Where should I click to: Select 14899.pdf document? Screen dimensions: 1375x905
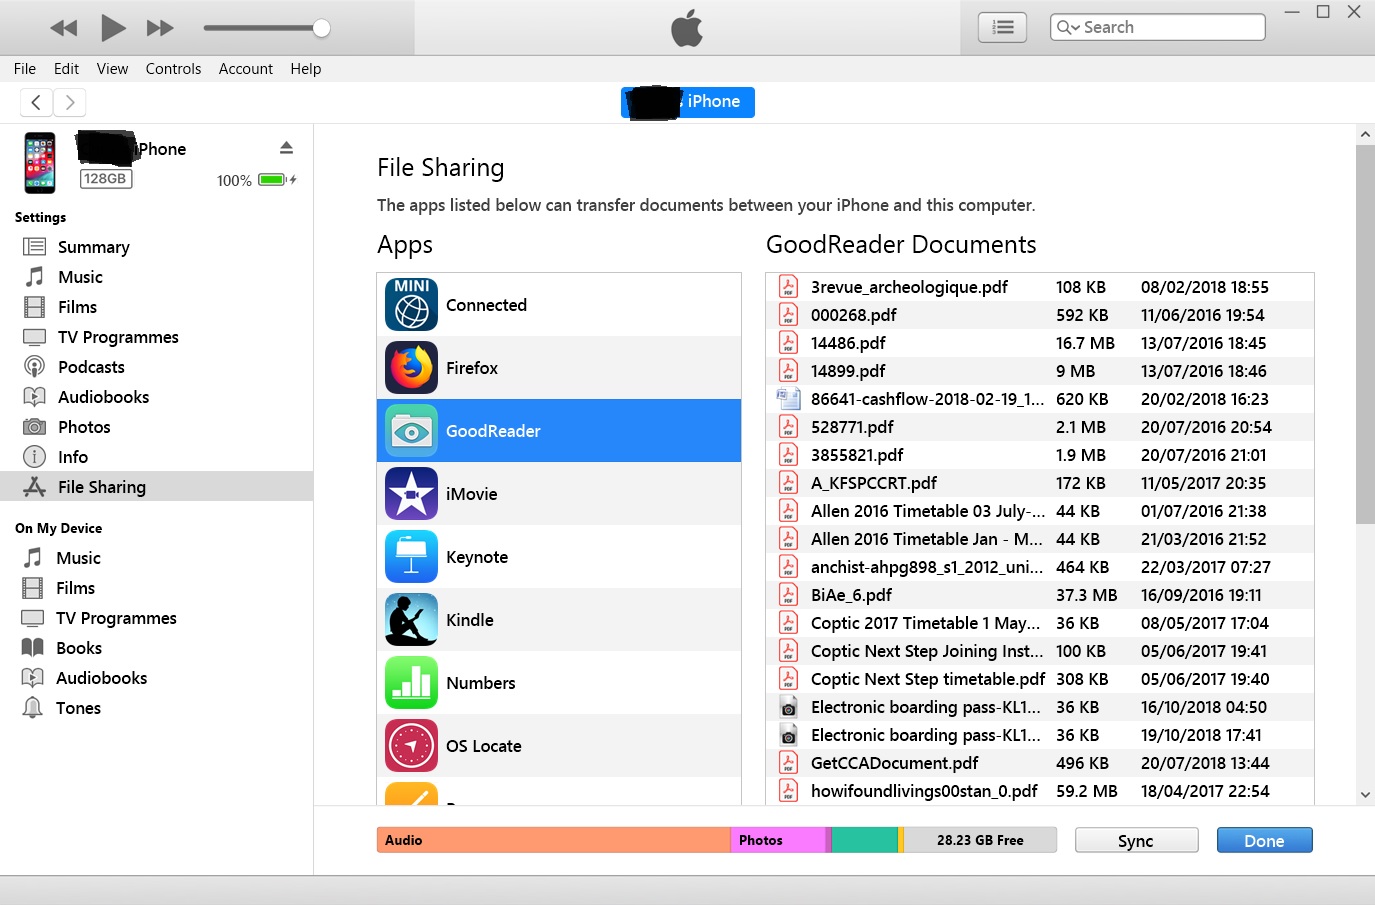(x=1040, y=371)
